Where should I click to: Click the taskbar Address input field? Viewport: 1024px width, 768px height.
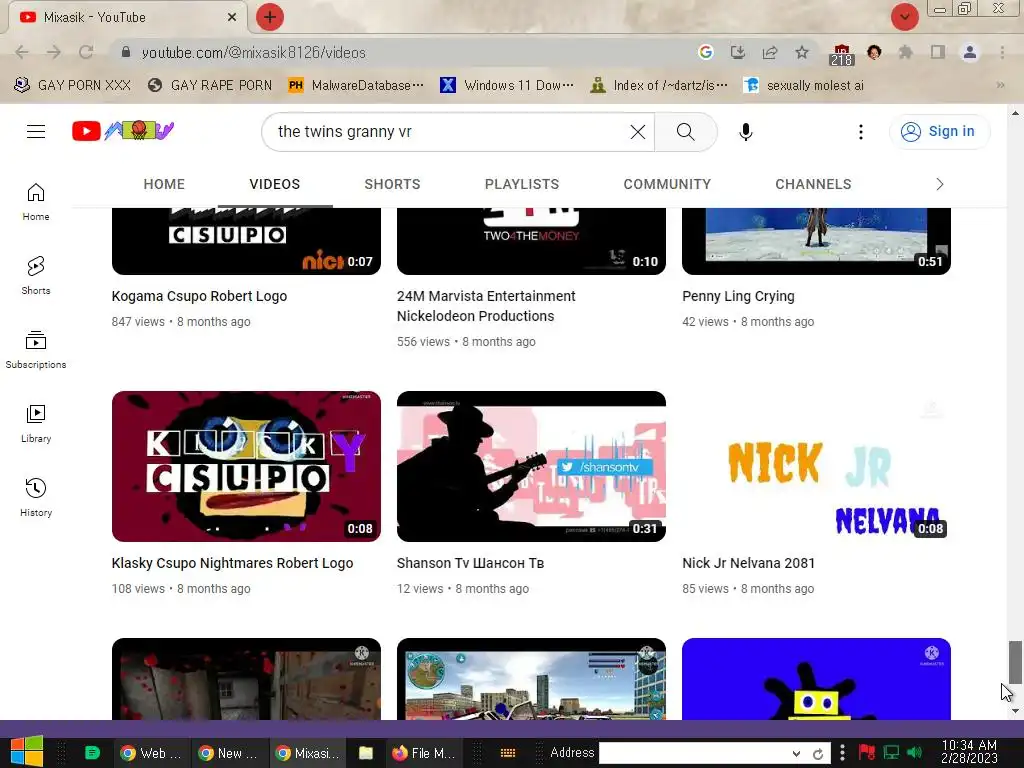tap(696, 753)
